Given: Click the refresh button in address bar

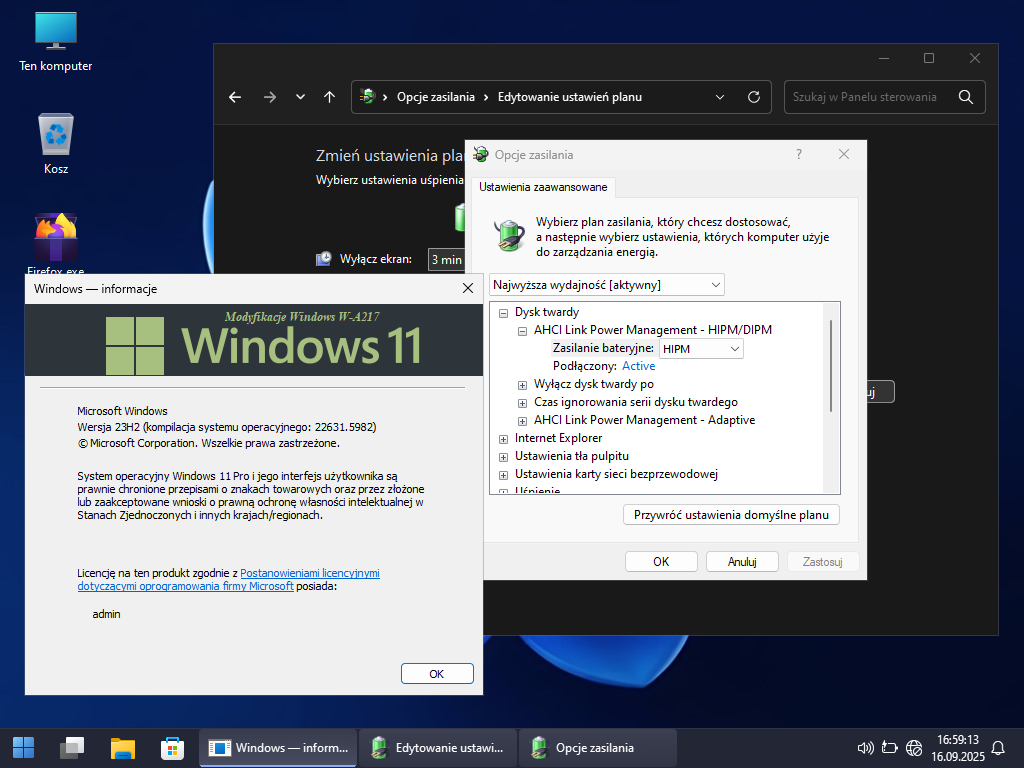Looking at the screenshot, I should click(x=754, y=97).
